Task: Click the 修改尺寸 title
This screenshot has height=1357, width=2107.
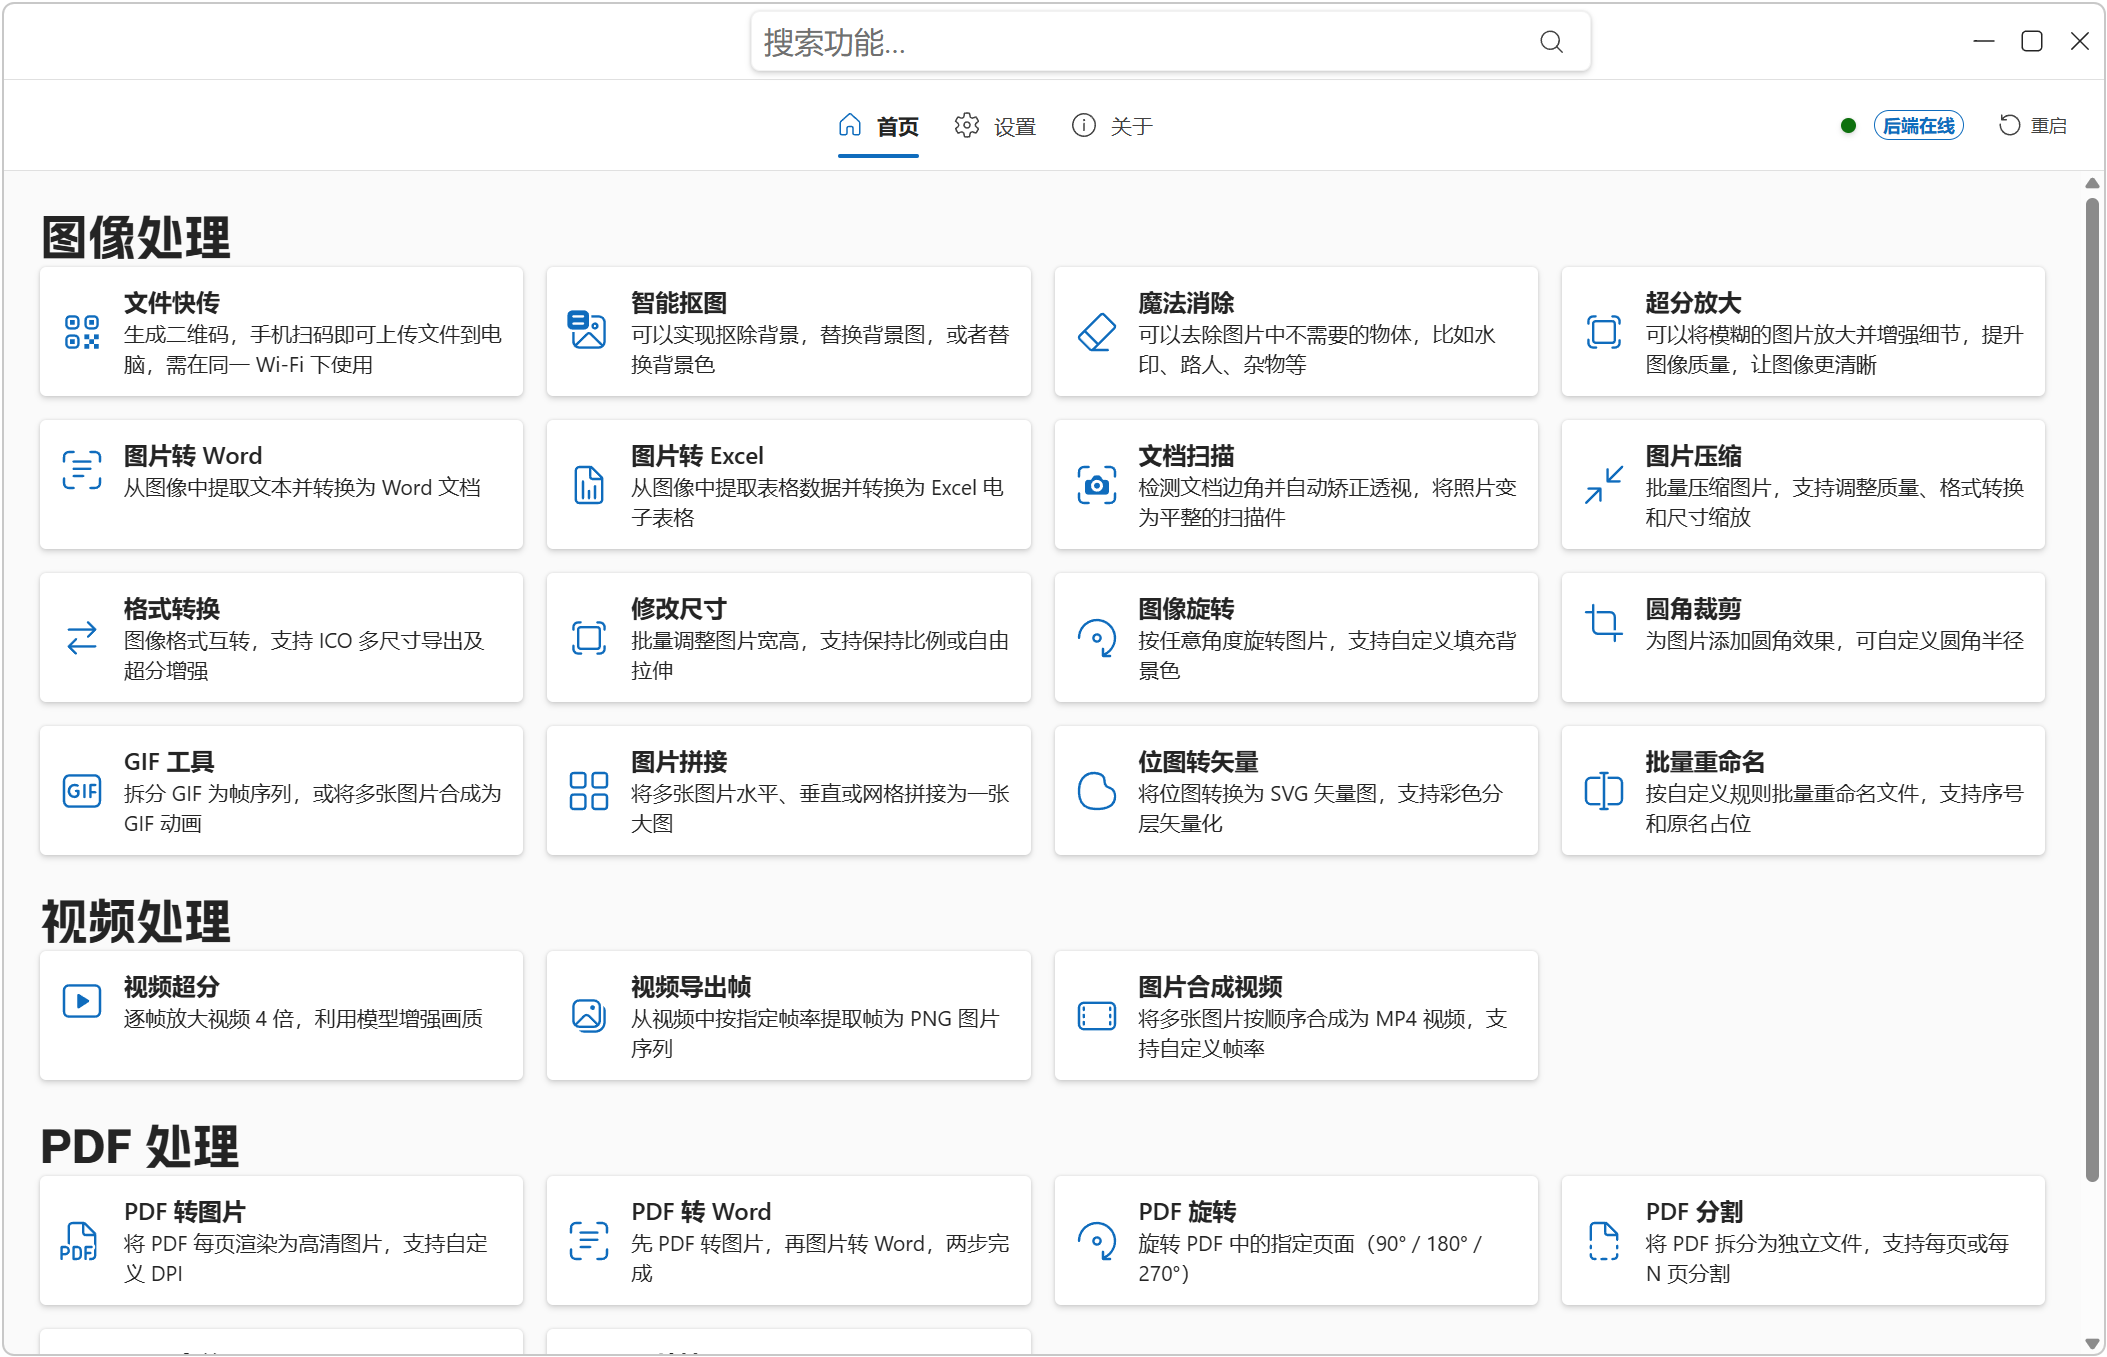Action: click(679, 609)
